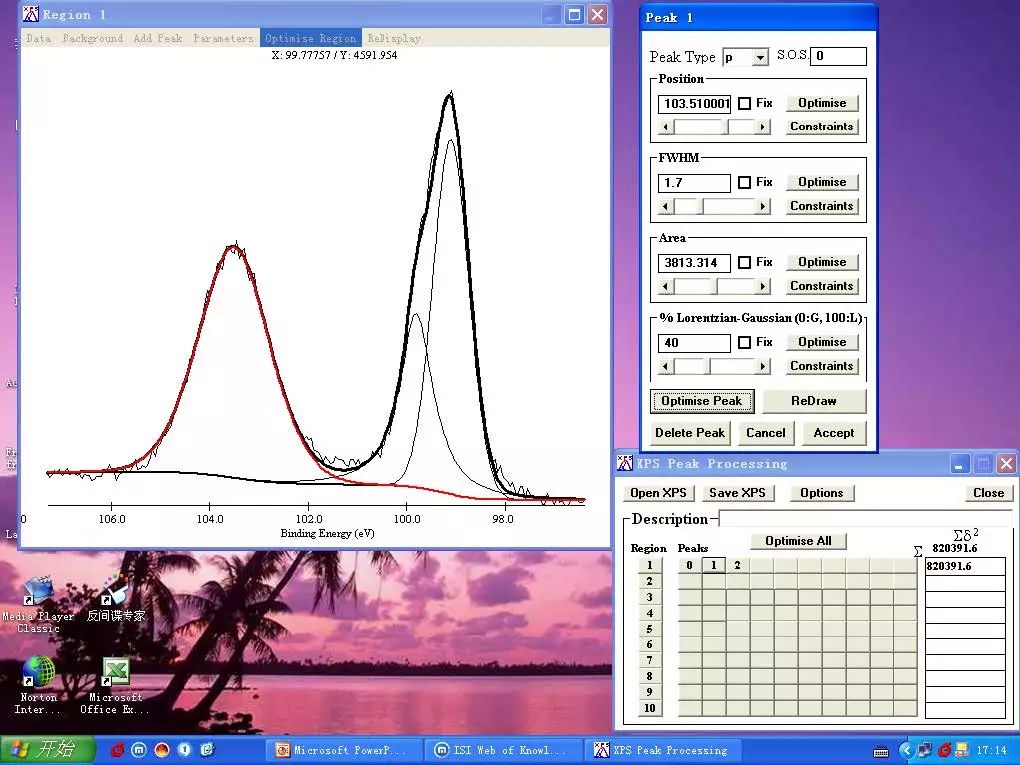Click Area slider left arrow

tap(665, 286)
